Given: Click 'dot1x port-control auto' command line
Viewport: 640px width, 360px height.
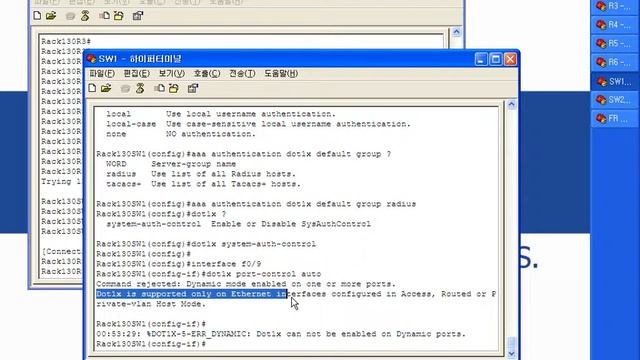Looking at the screenshot, I should (209, 274).
